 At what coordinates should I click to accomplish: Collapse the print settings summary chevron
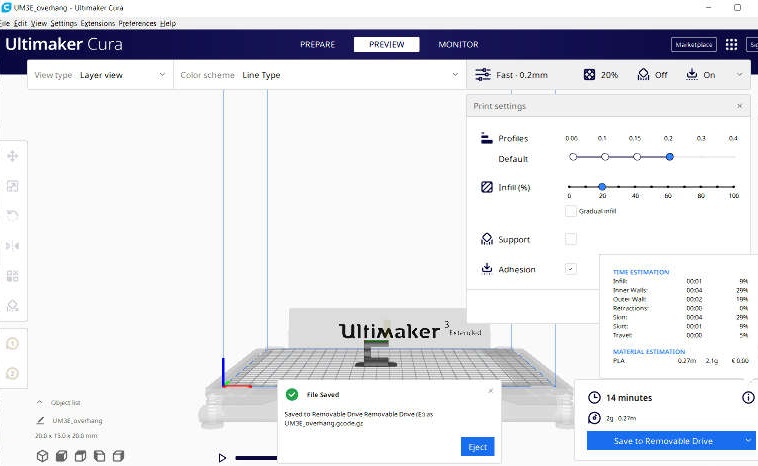(x=739, y=74)
